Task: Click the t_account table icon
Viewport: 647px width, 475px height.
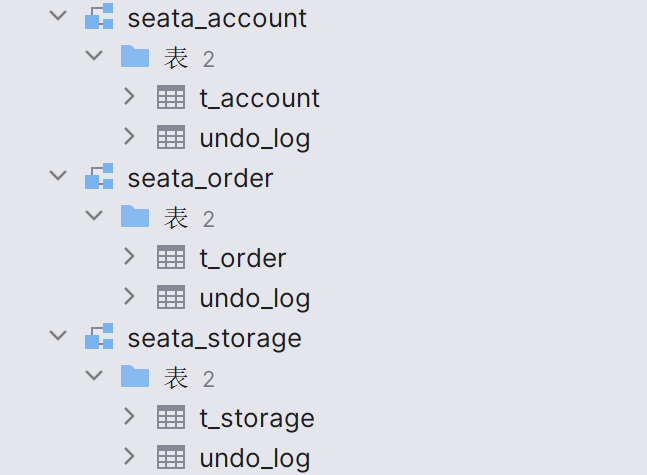Action: point(171,98)
